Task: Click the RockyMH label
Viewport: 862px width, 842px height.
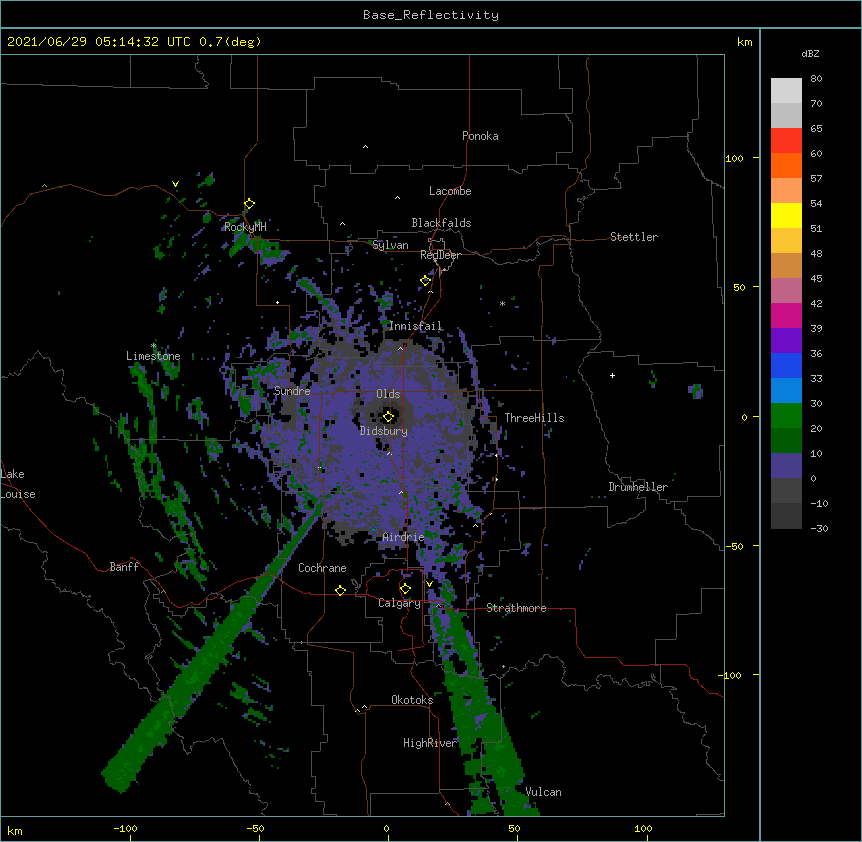Action: point(245,227)
